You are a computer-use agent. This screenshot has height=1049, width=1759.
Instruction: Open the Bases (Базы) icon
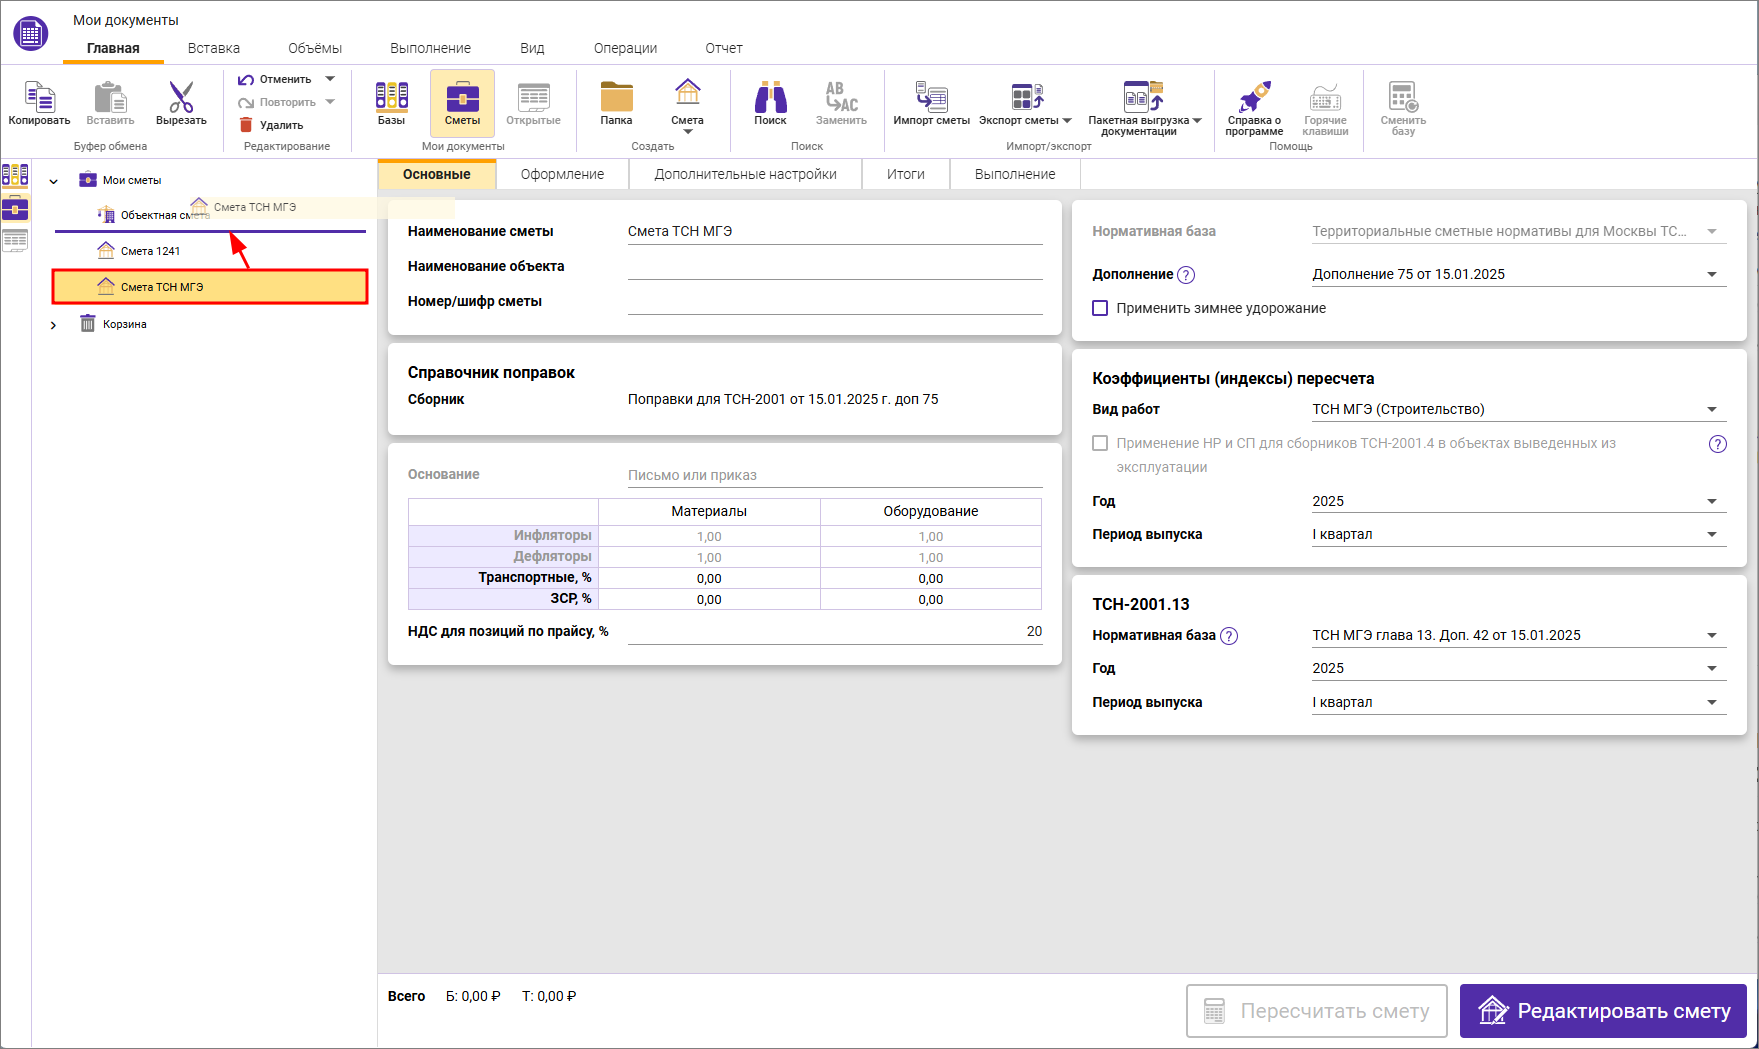[x=391, y=98]
